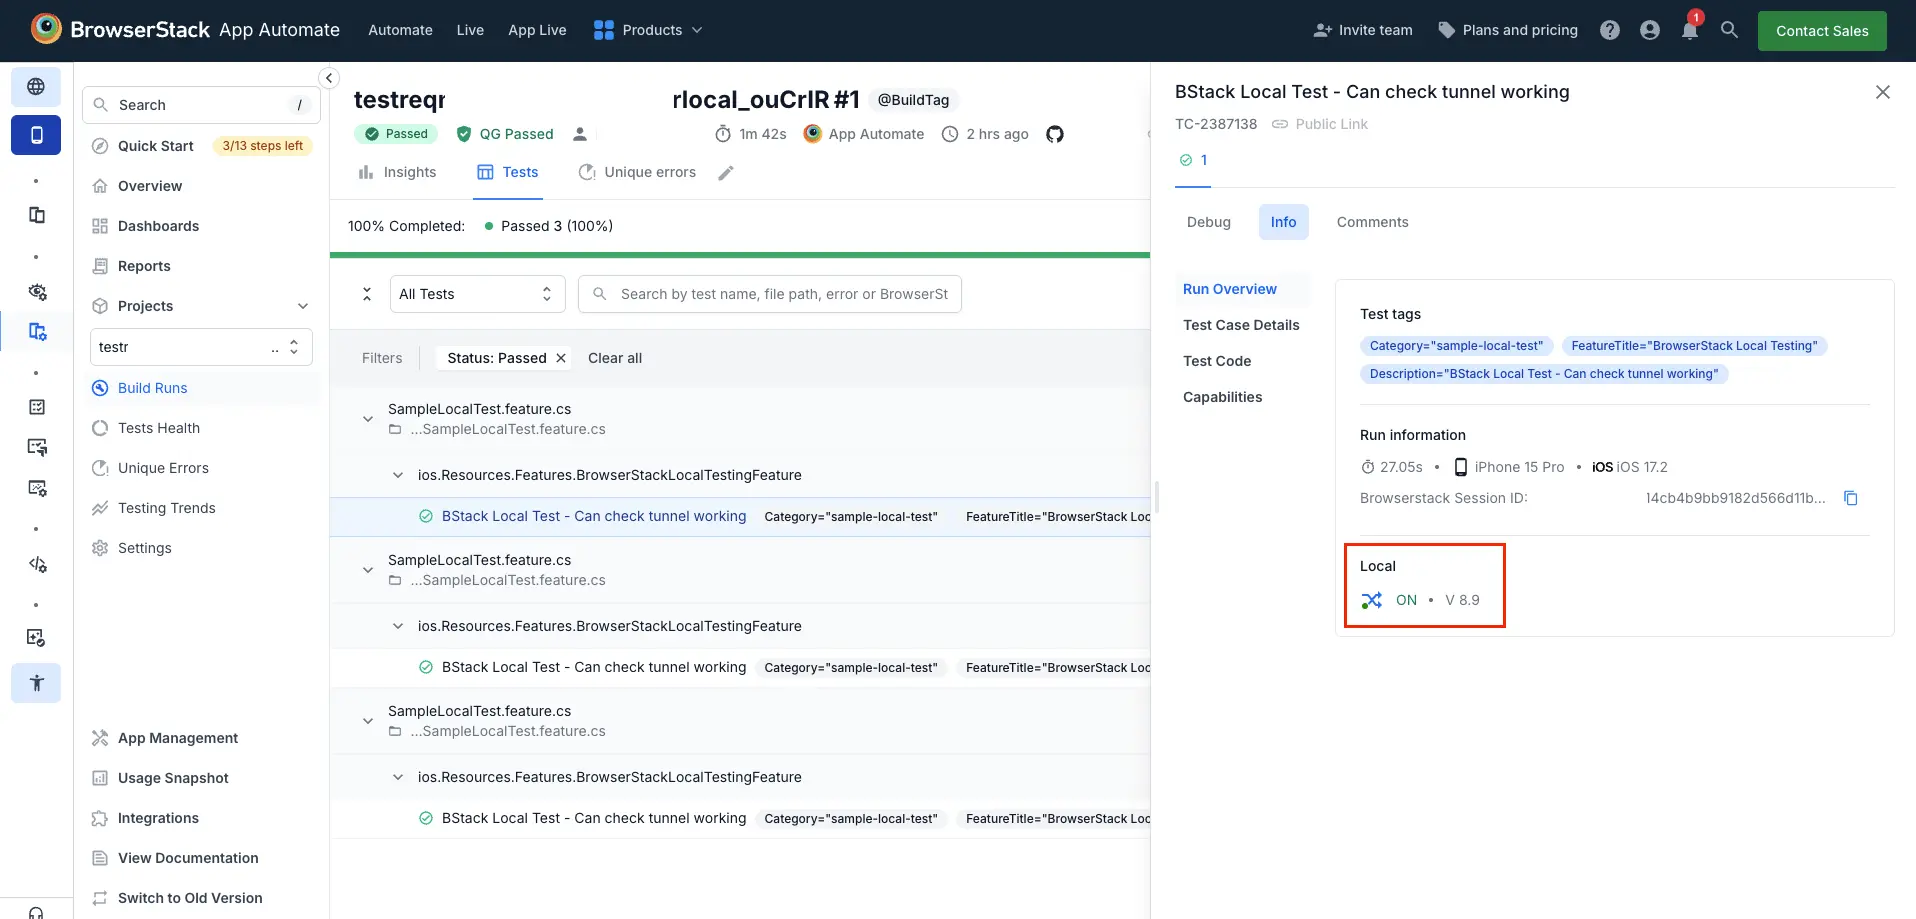Image resolution: width=1916 pixels, height=919 pixels.
Task: Remove the Status: Passed filter chip
Action: (x=561, y=358)
